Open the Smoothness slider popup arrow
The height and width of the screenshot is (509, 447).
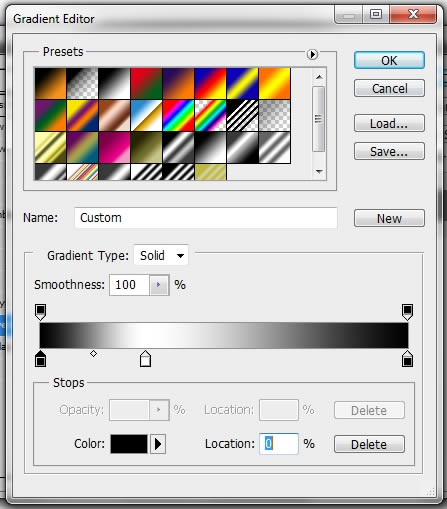(159, 285)
